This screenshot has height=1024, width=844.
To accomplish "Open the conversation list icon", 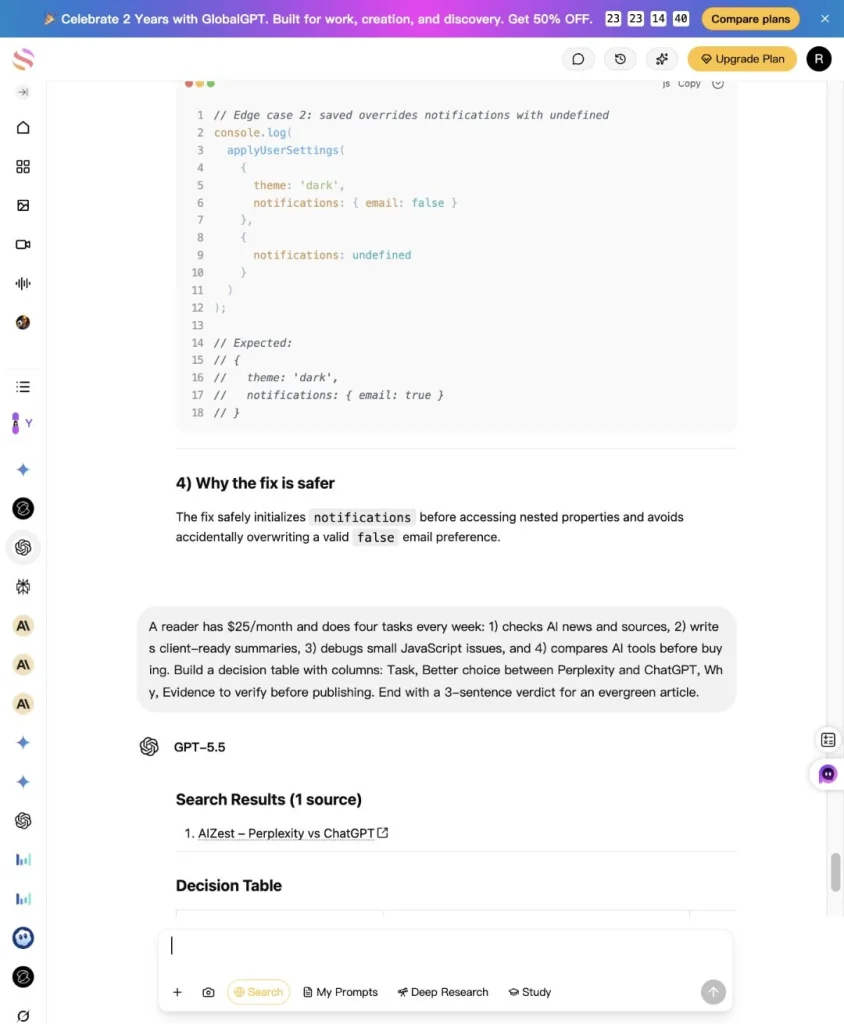I will click(x=23, y=387).
